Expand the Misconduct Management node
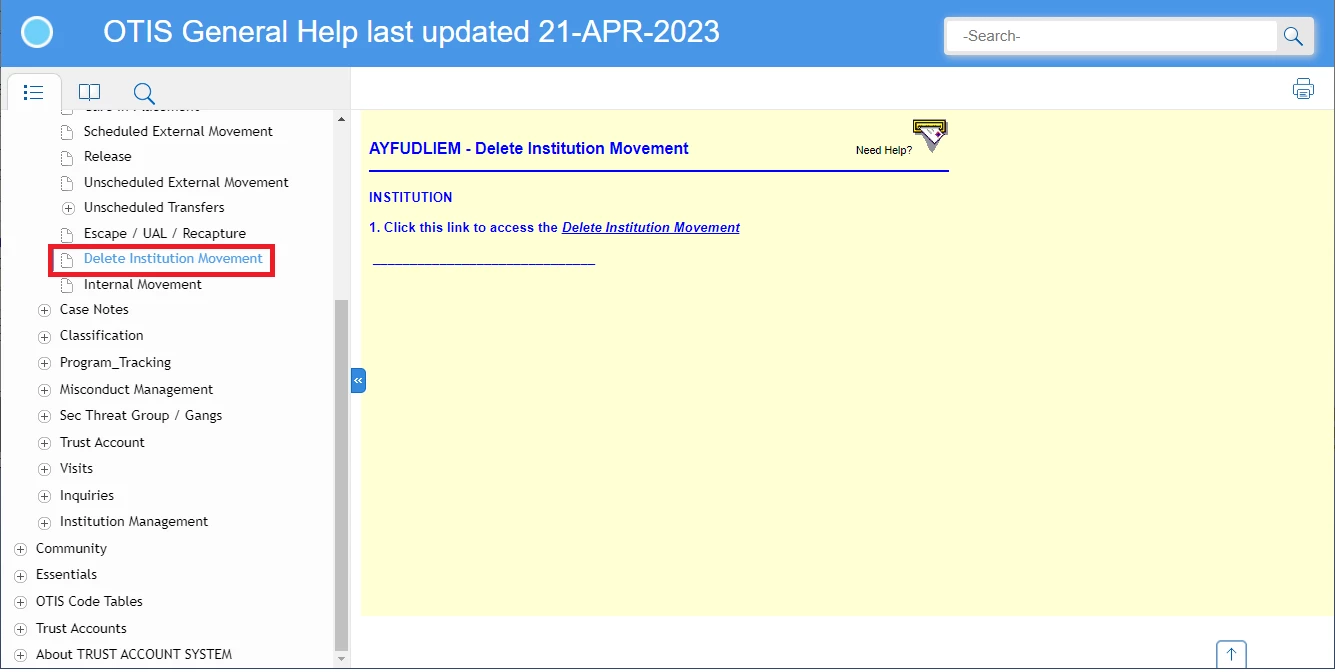The image size is (1335, 672). tap(44, 390)
